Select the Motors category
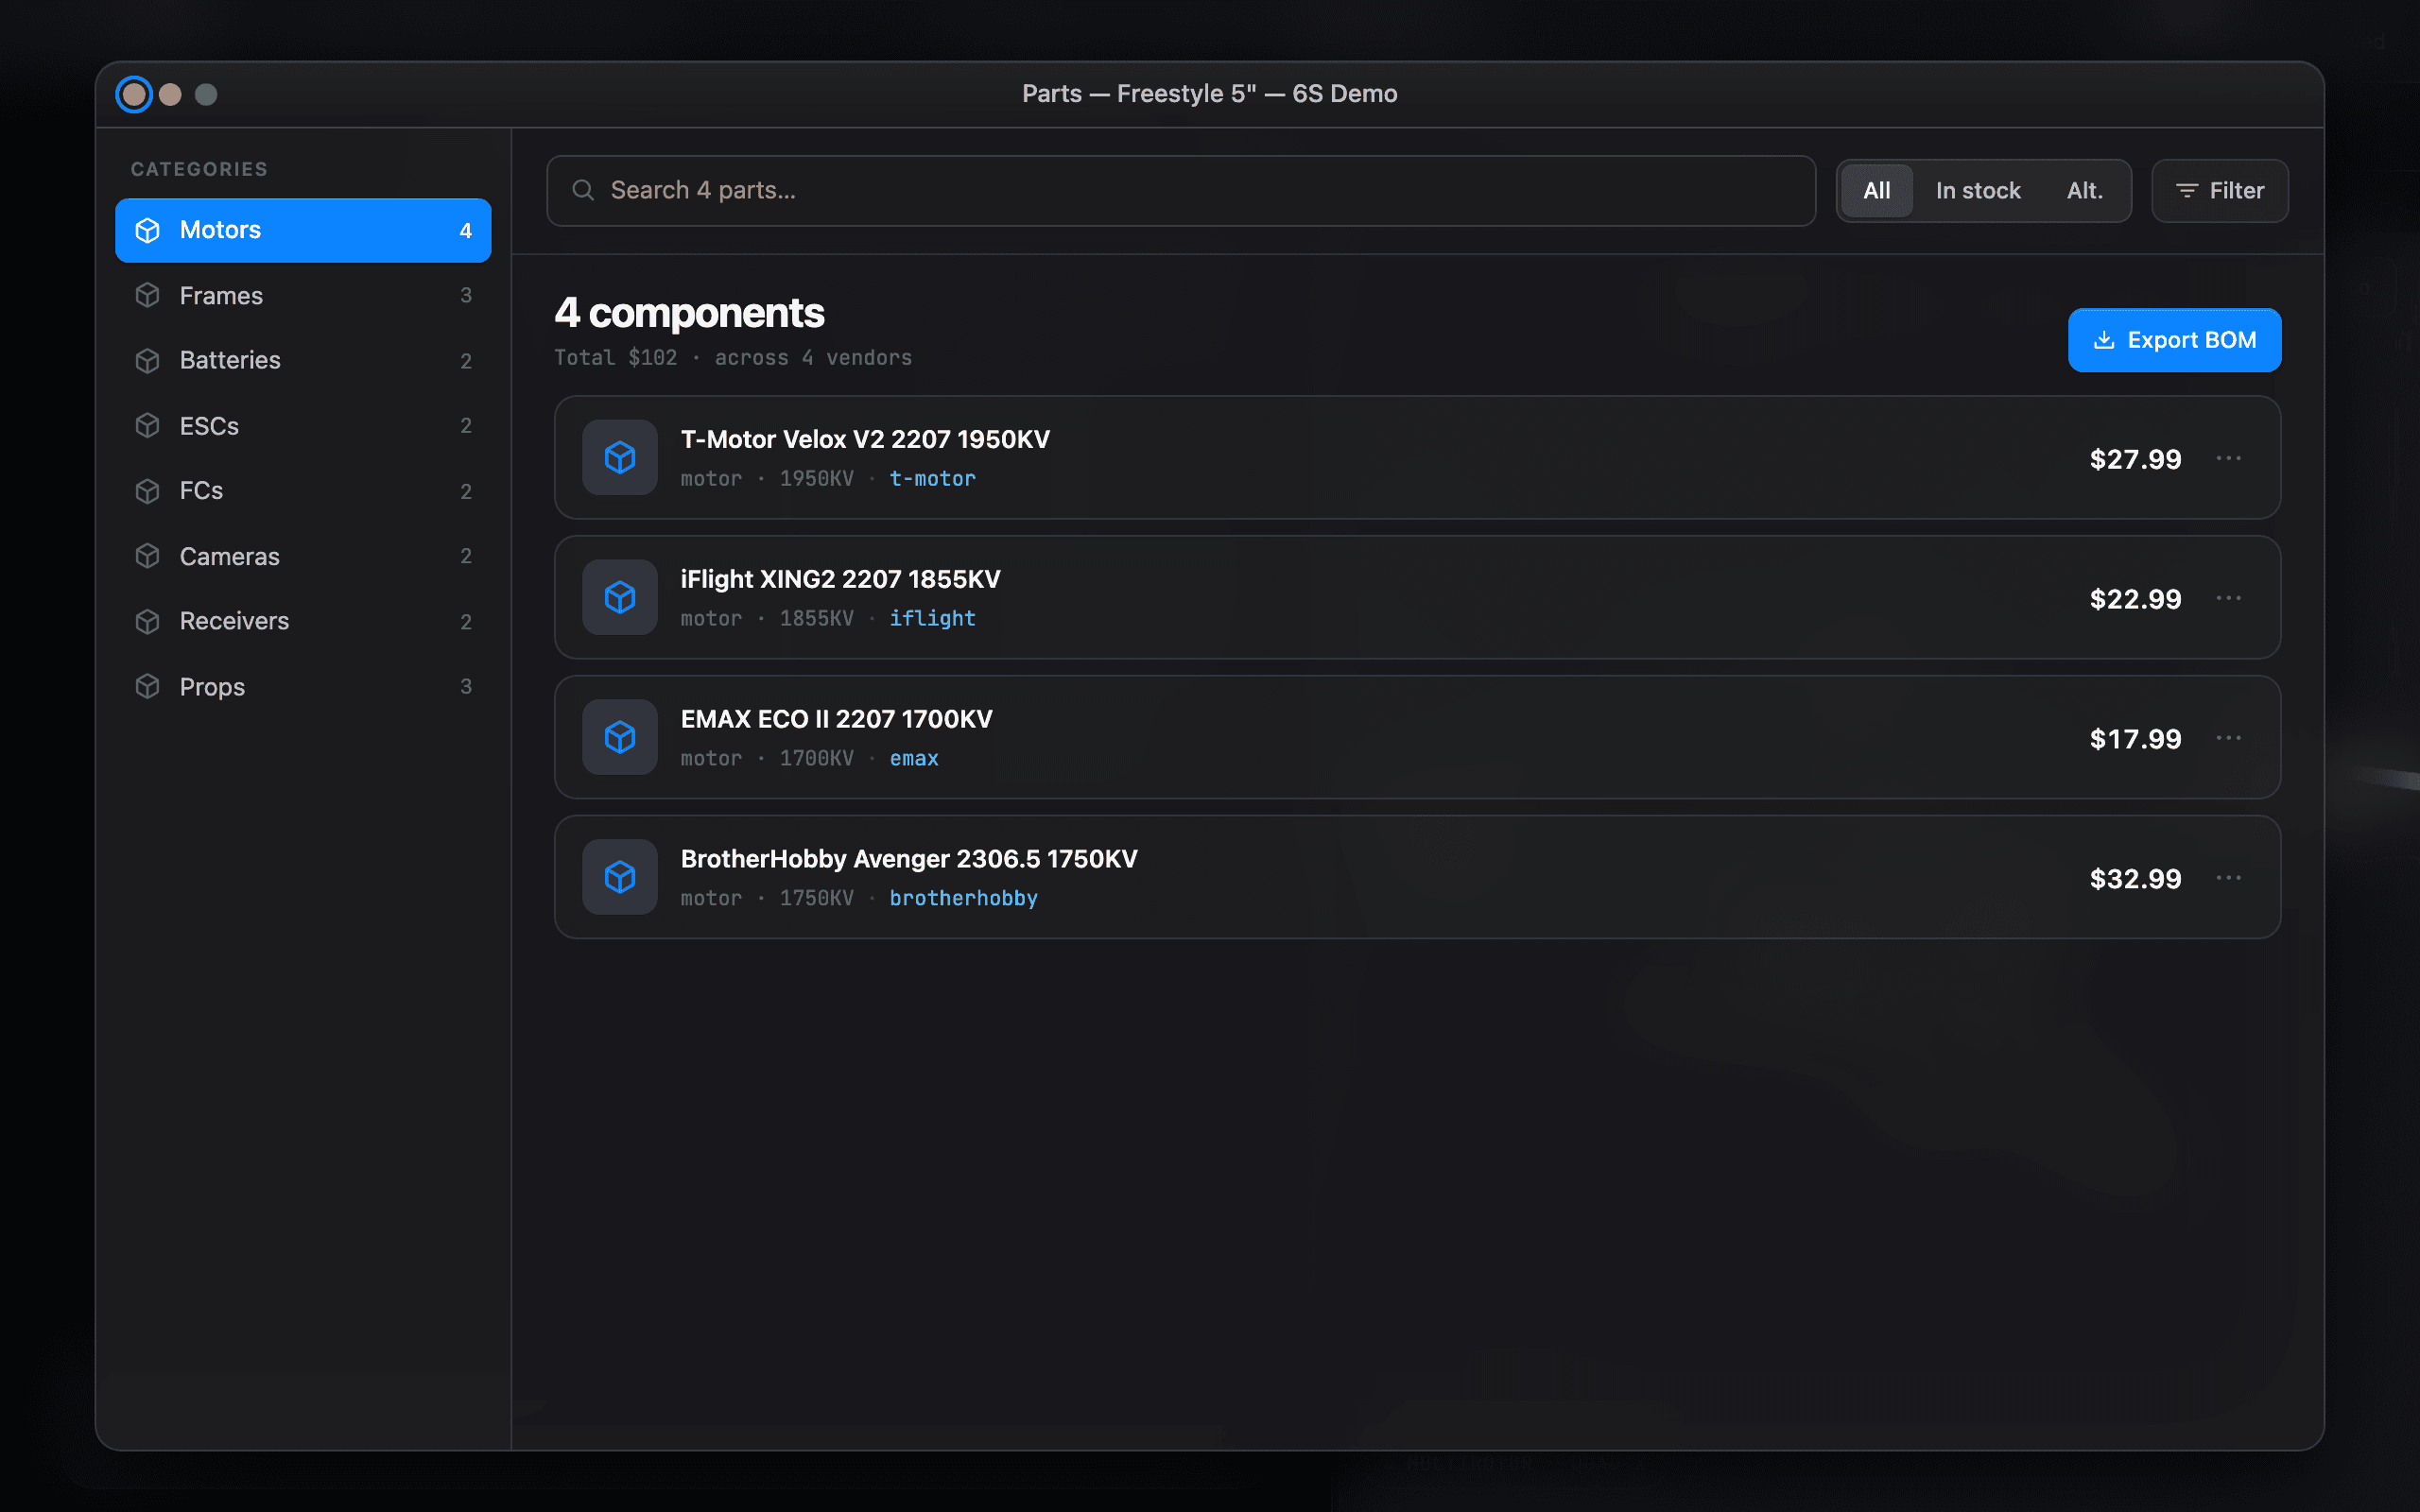Viewport: 2420px width, 1512px height. [x=303, y=230]
